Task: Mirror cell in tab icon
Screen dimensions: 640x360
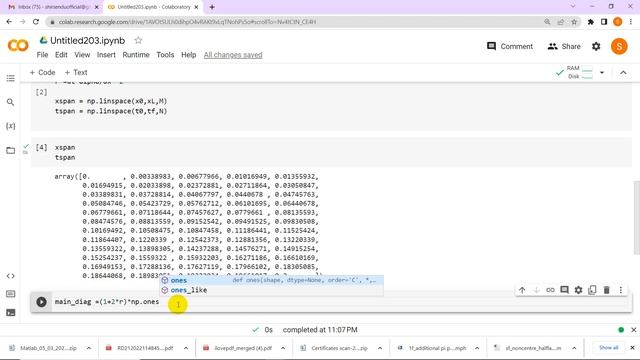Action: point(592,290)
